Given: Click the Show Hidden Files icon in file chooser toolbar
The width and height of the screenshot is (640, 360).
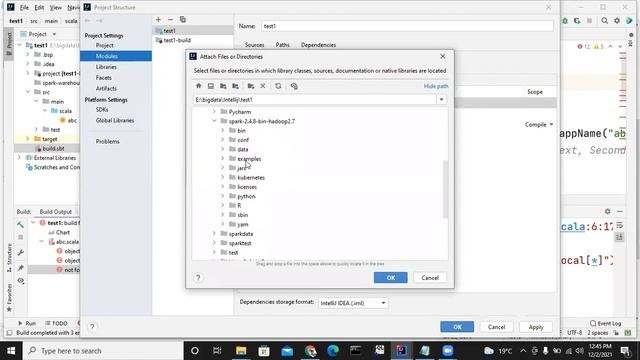Looking at the screenshot, I should point(294,86).
